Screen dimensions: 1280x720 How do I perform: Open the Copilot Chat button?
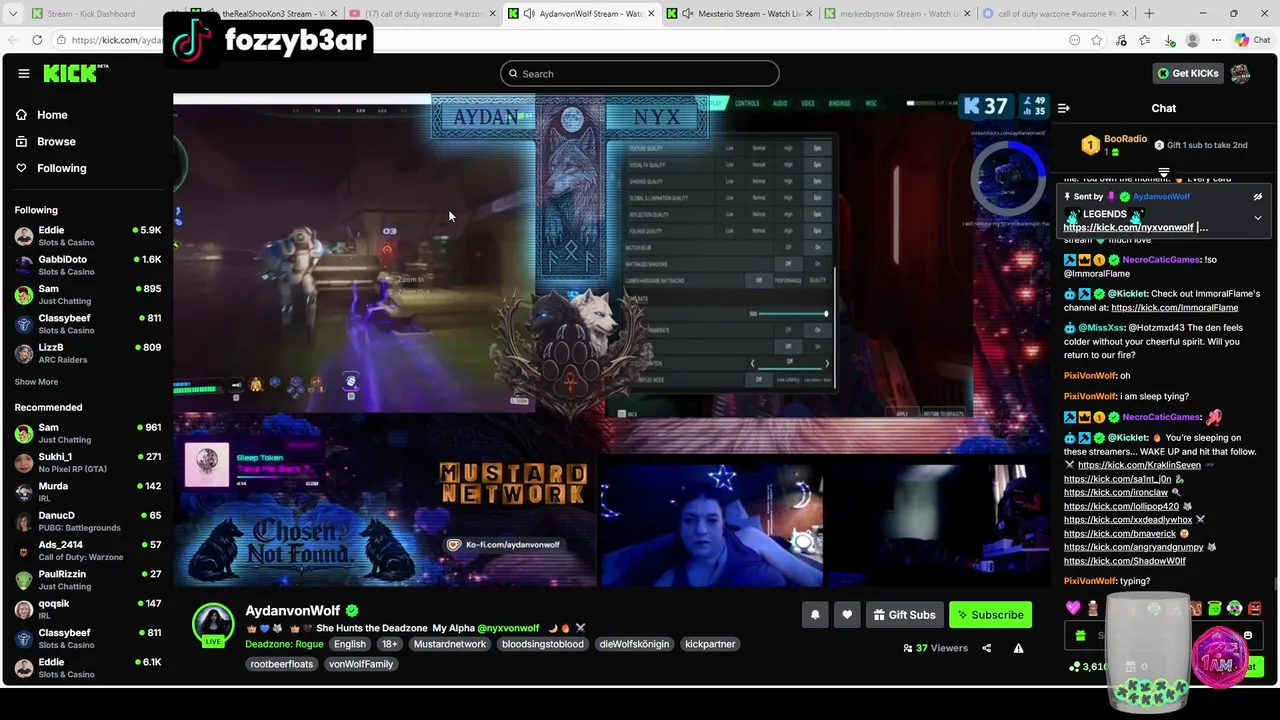[x=1252, y=40]
